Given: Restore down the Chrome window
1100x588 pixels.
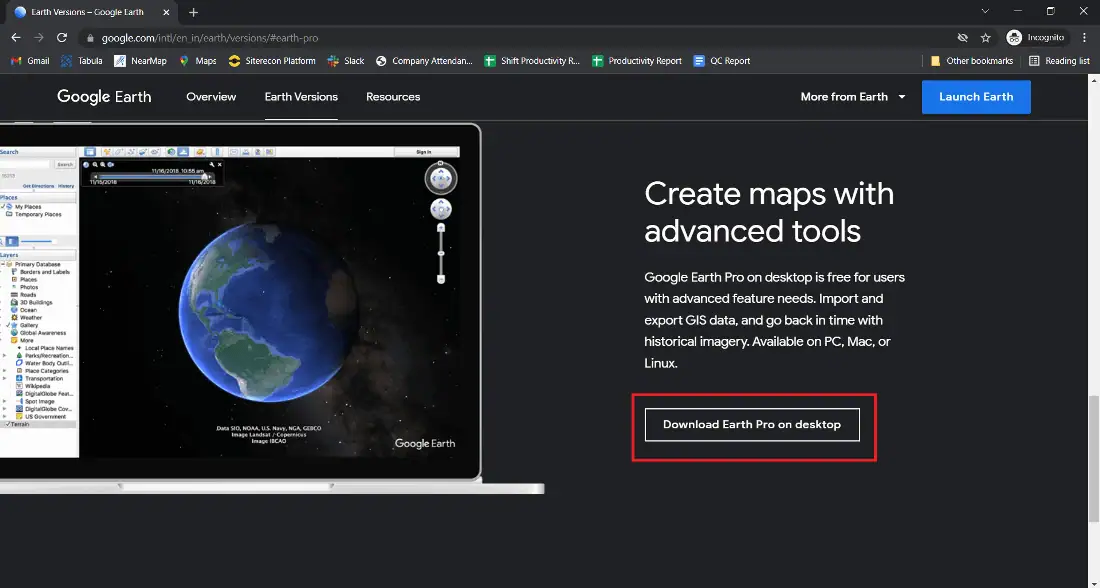Looking at the screenshot, I should (x=1050, y=11).
